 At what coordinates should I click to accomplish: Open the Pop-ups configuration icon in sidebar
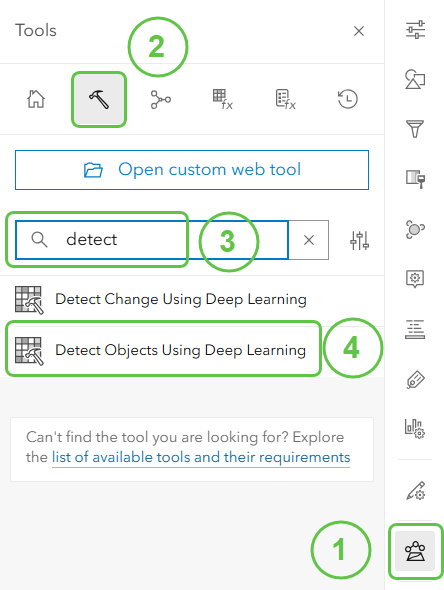(415, 279)
